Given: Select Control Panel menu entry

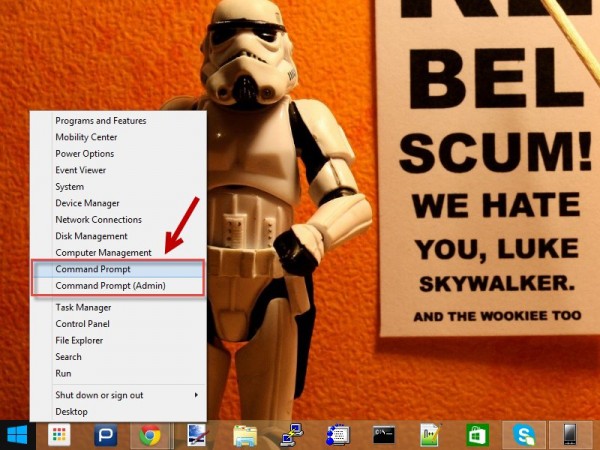Looking at the screenshot, I should tap(82, 324).
